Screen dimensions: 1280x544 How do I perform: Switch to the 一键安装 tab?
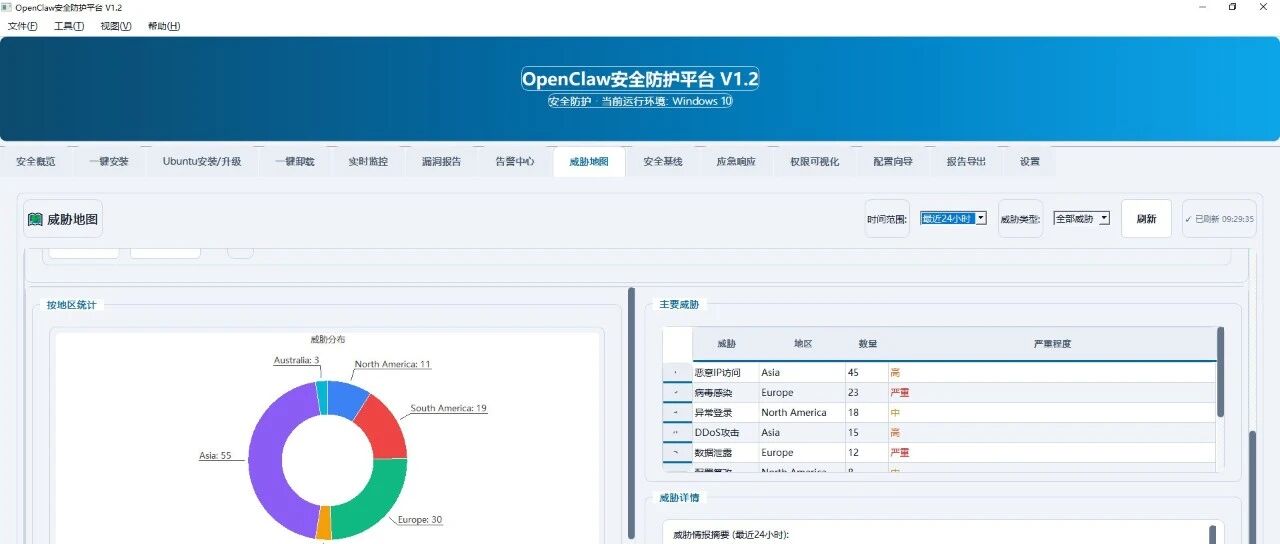[x=109, y=161]
